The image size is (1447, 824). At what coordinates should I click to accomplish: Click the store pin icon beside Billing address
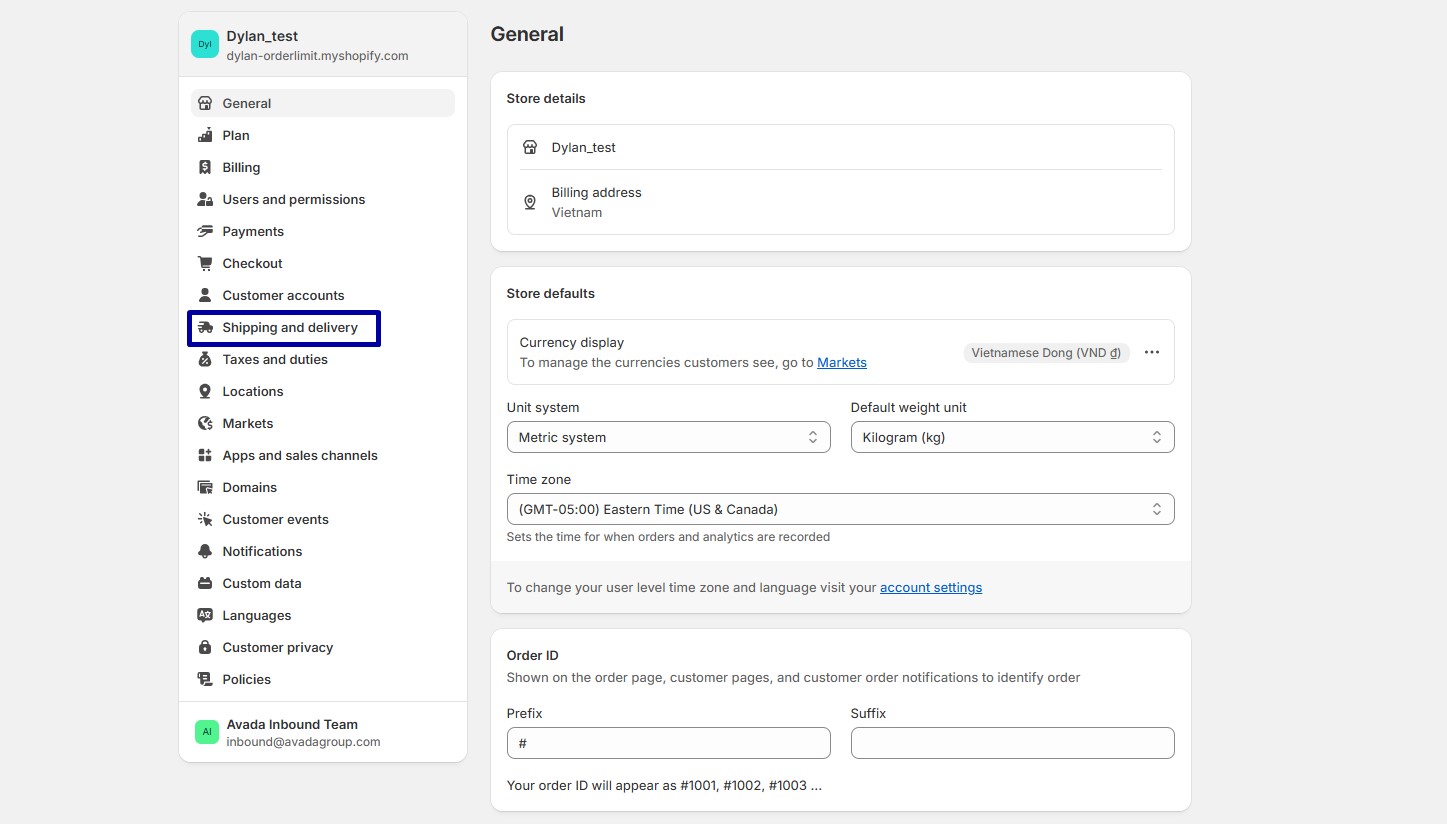coord(530,202)
